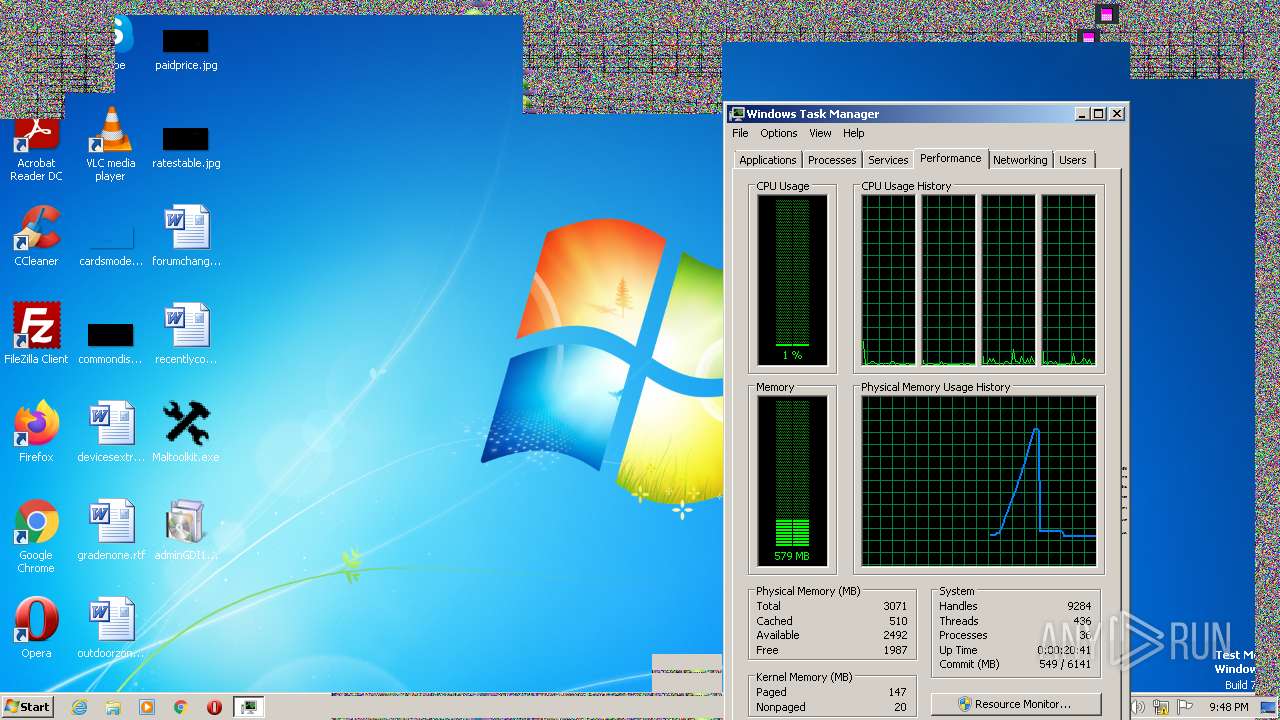Open Resource Monitor button
1280x720 pixels.
[1015, 704]
